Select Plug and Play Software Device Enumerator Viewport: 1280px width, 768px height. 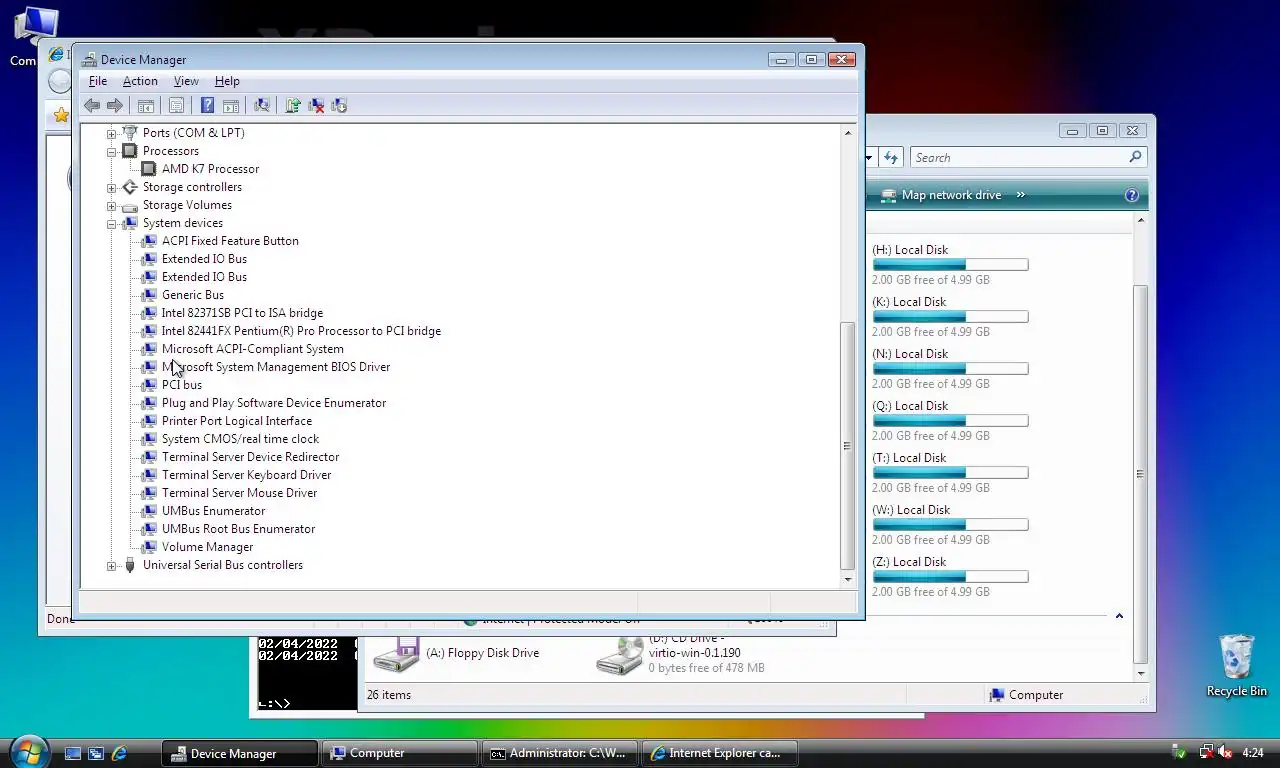pyautogui.click(x=273, y=403)
